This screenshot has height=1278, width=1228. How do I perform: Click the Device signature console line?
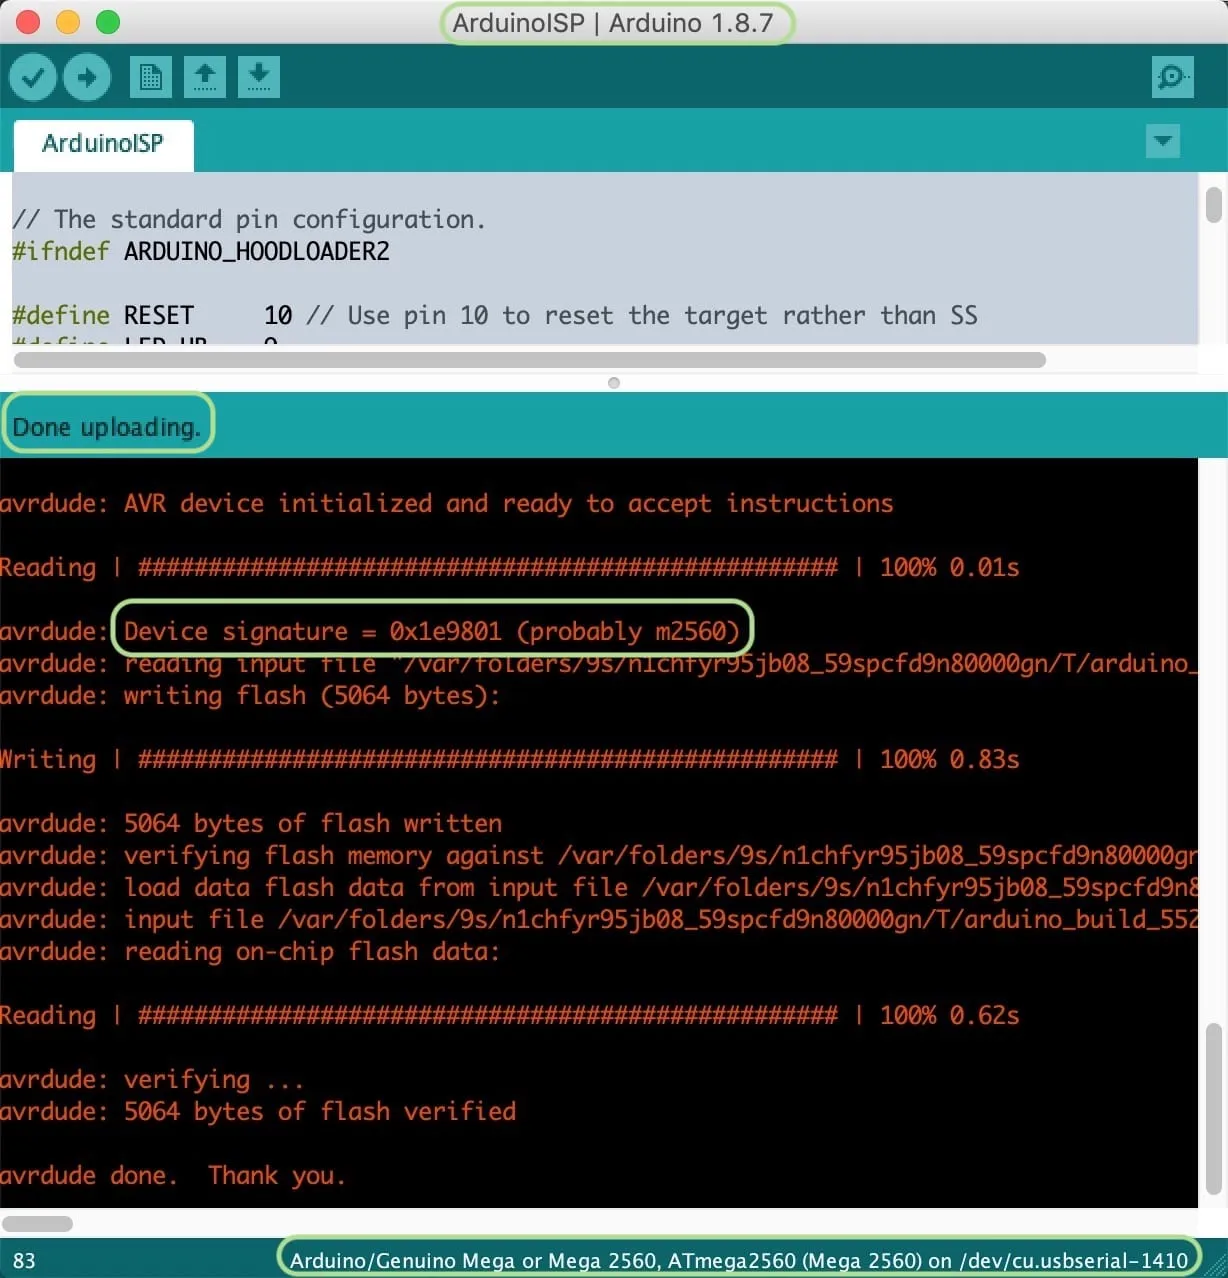431,632
